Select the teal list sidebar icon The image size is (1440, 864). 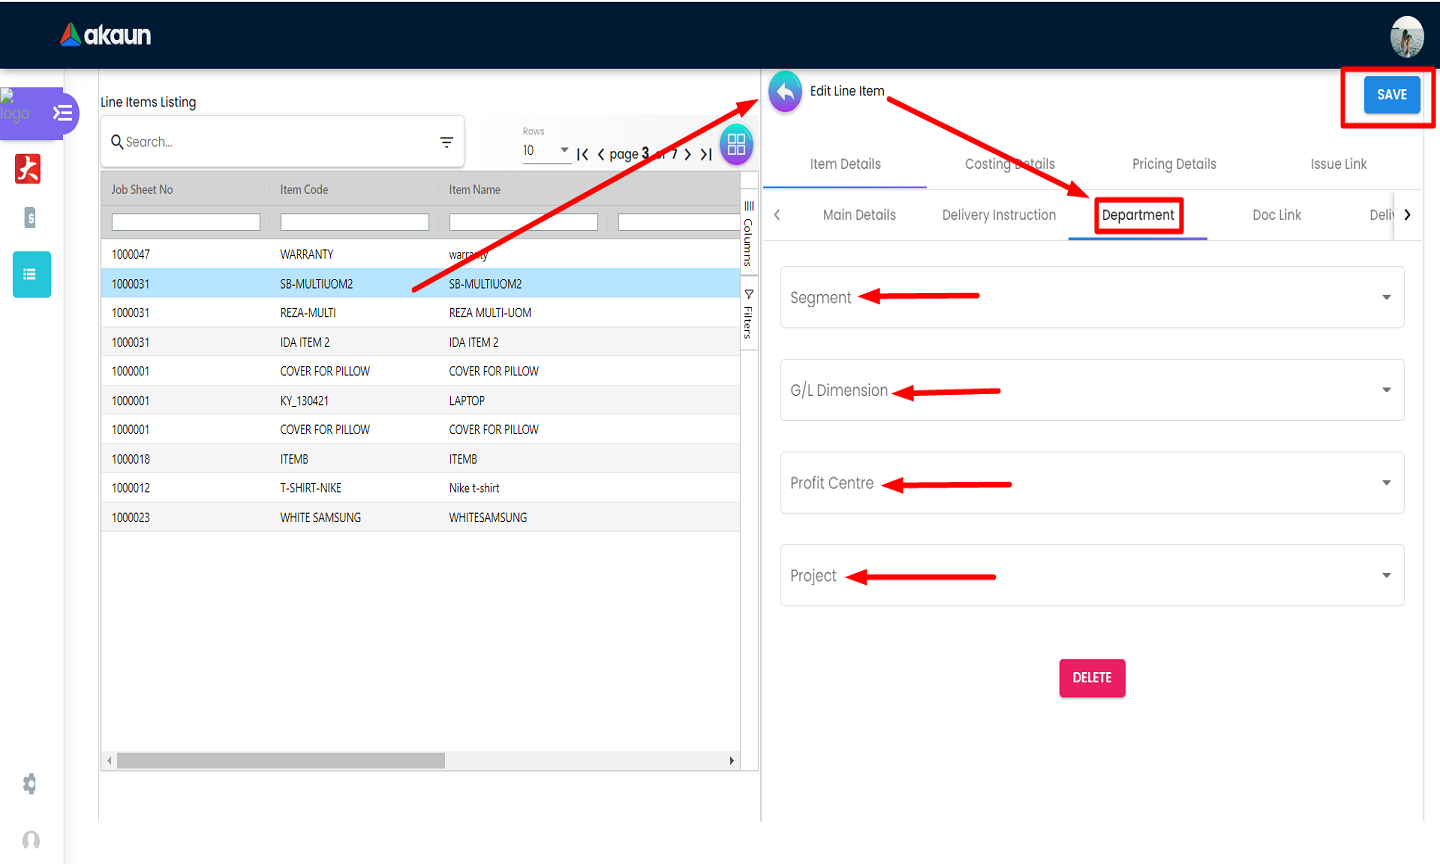31,274
